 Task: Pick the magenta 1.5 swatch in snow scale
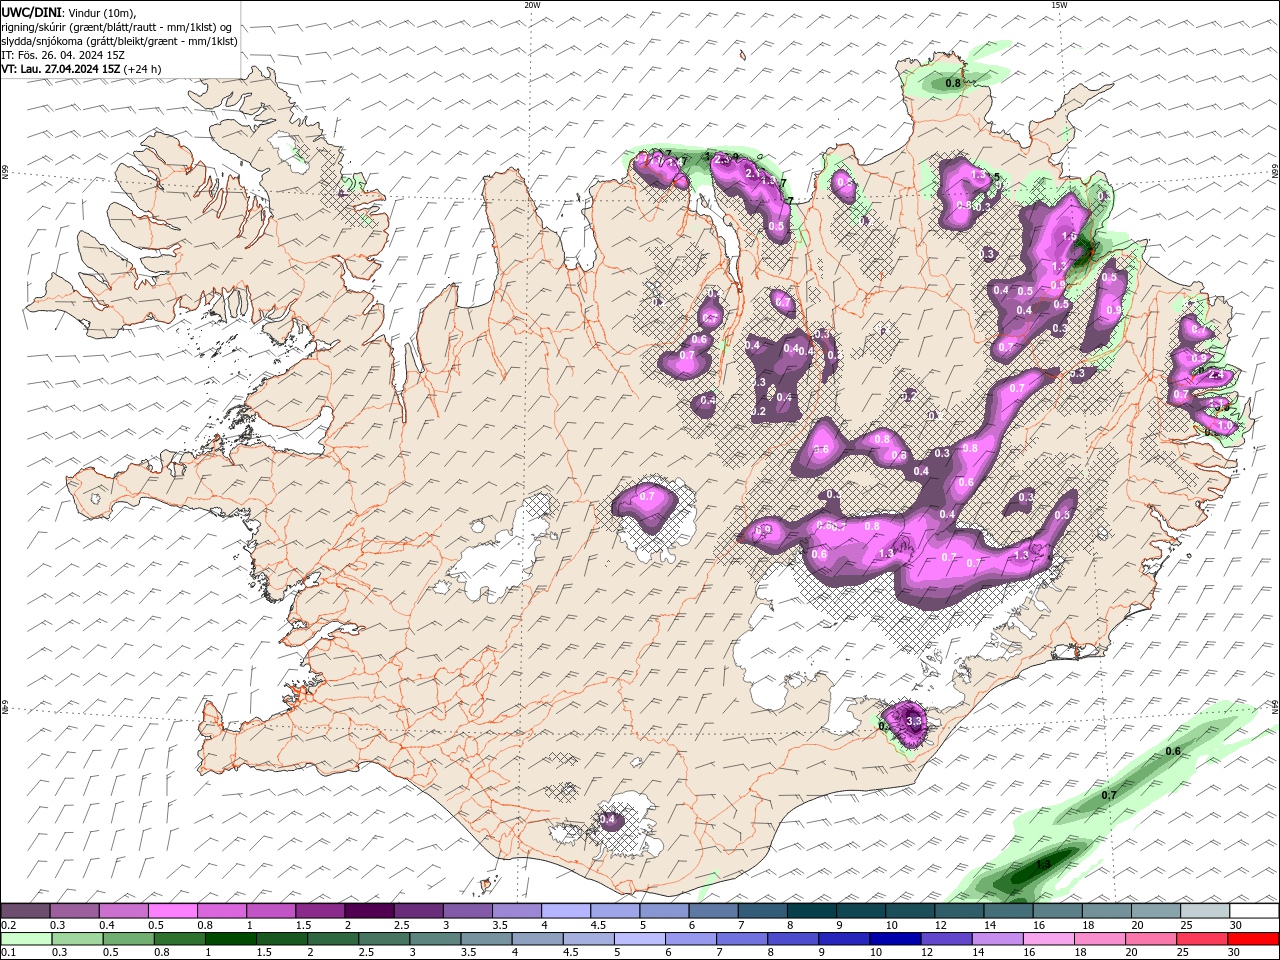coord(319,911)
